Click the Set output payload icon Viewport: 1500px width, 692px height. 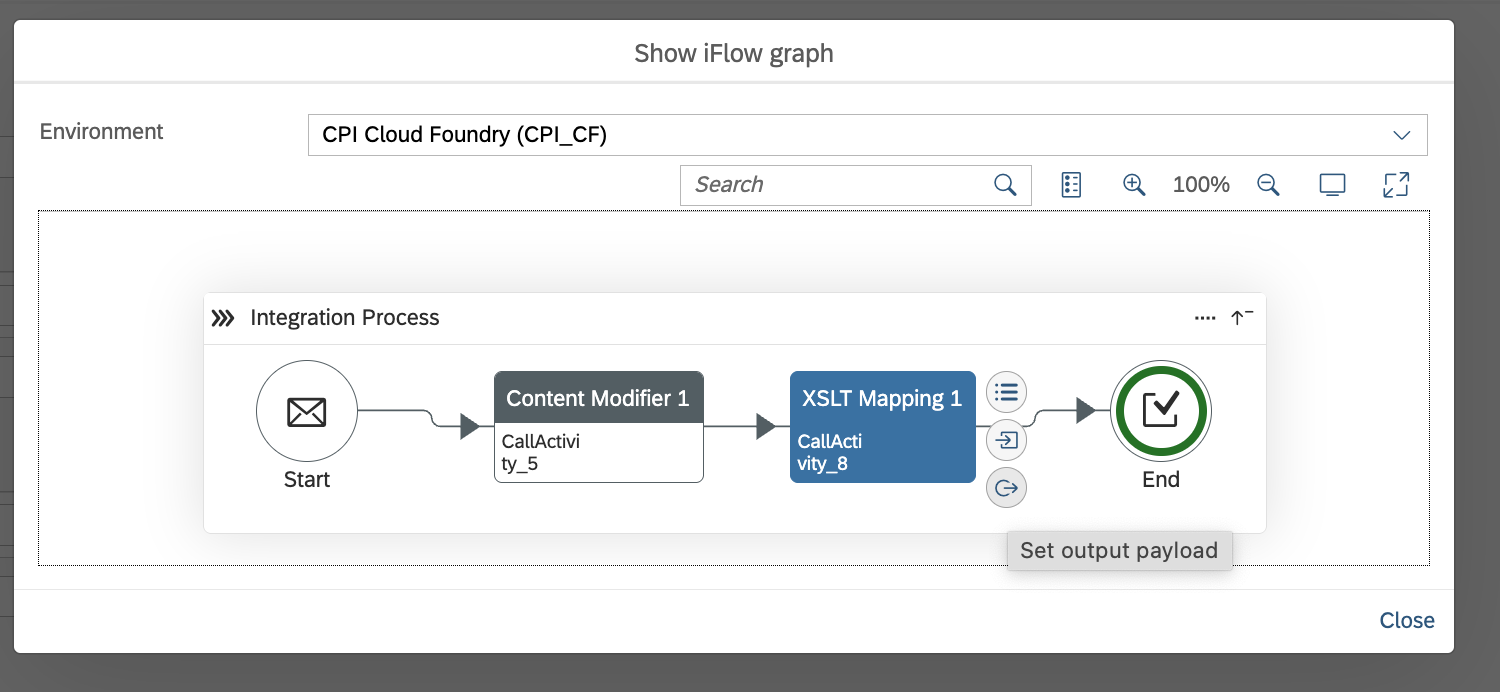1006,488
